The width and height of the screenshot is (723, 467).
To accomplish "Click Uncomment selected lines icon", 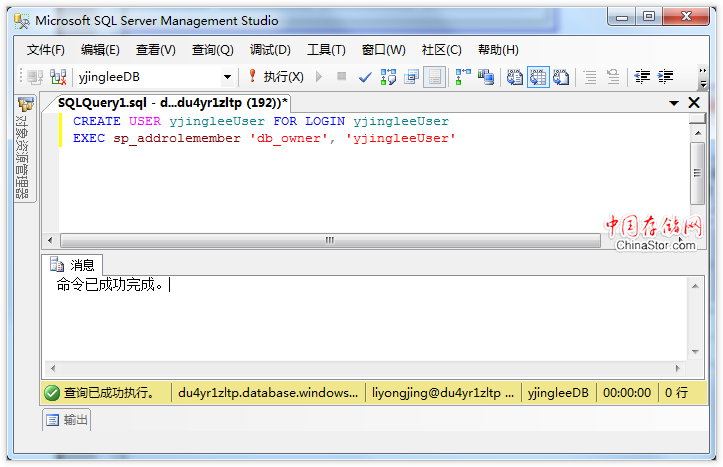I will click(613, 77).
